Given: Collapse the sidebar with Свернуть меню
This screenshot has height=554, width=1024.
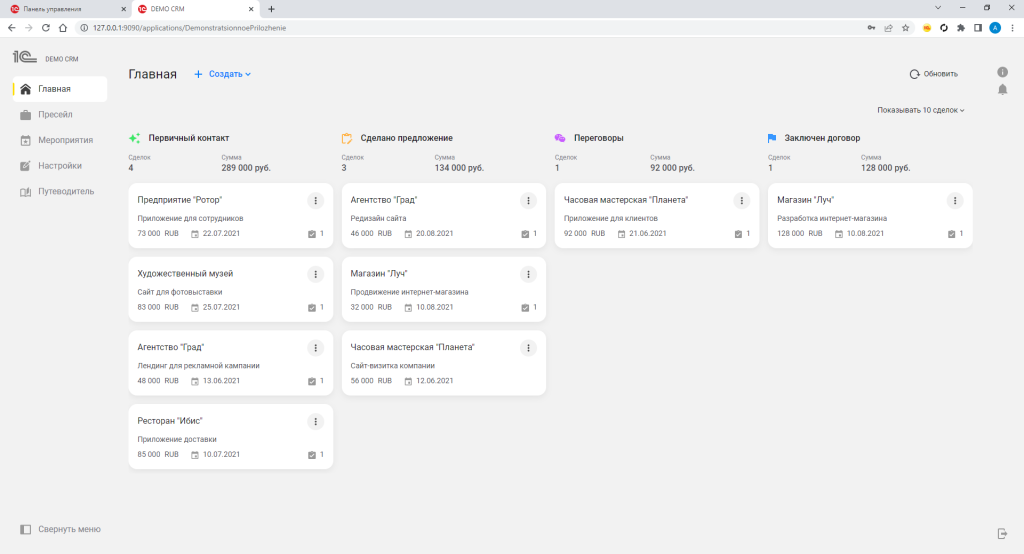Looking at the screenshot, I should pos(61,529).
